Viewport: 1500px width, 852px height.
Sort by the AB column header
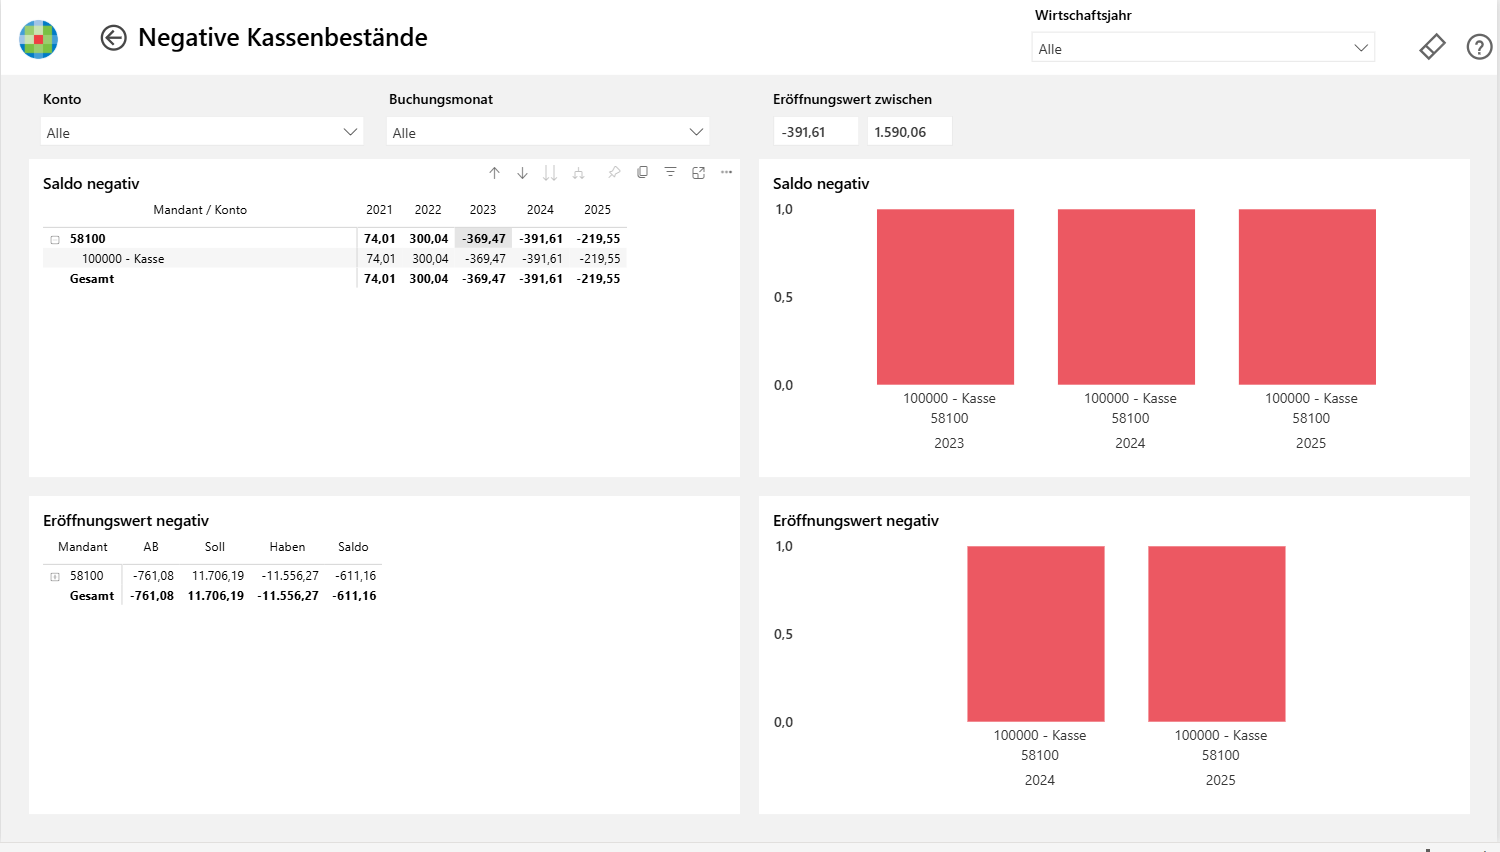[x=151, y=547]
